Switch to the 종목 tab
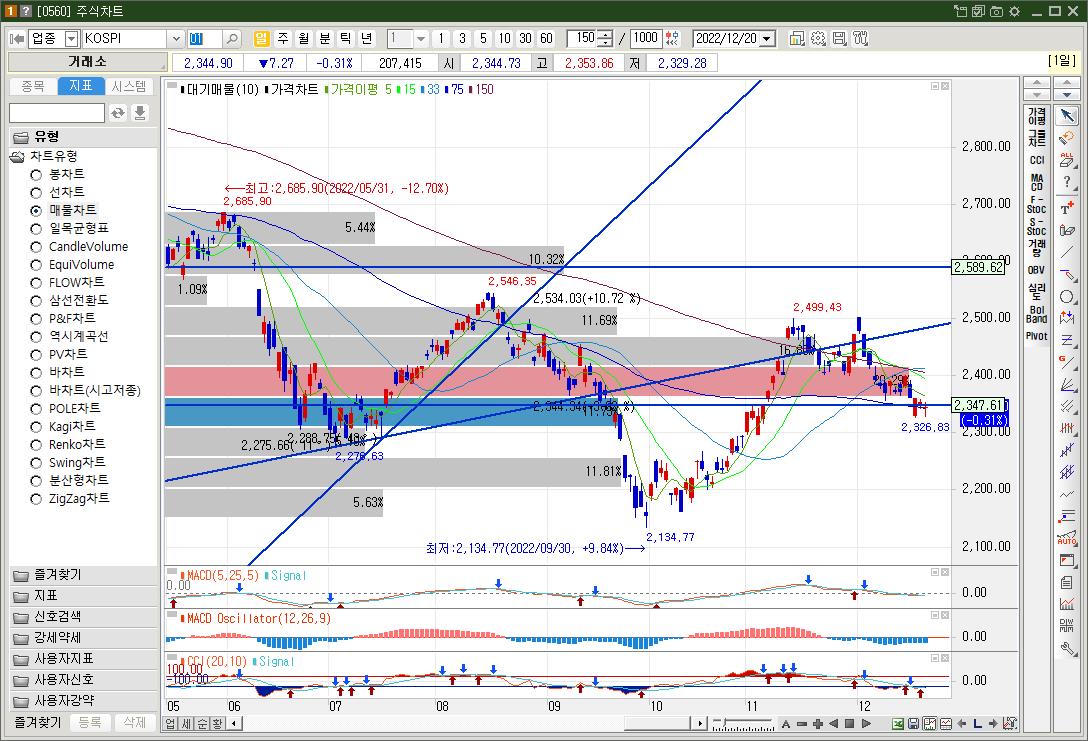 [x=33, y=86]
